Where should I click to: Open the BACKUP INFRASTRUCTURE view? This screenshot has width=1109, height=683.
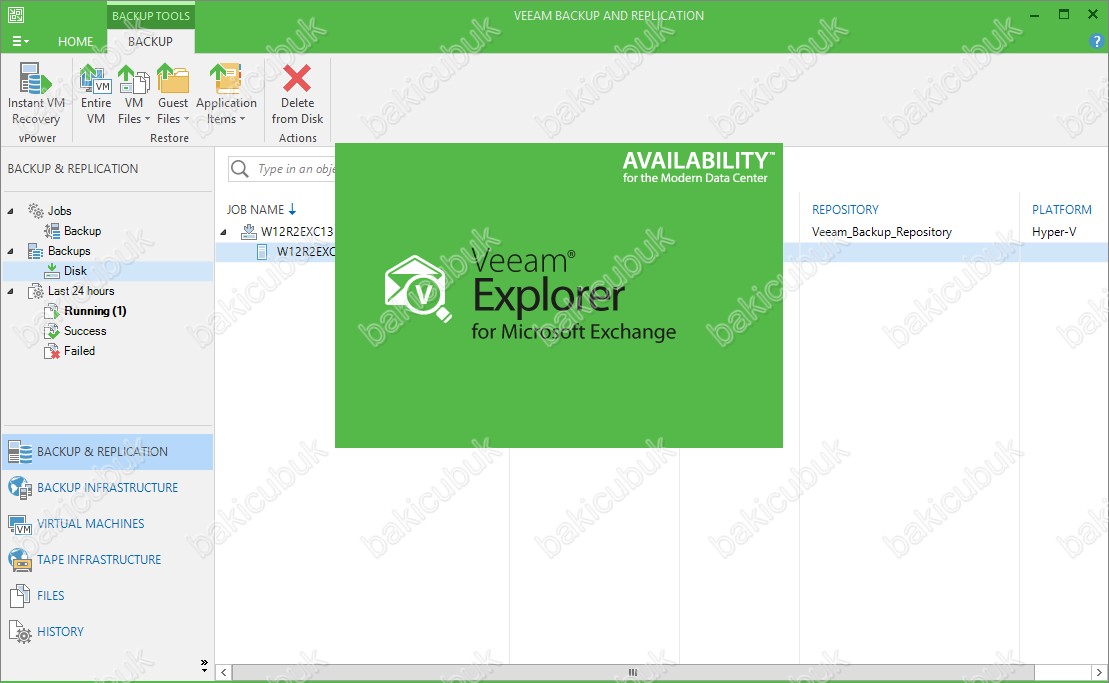(108, 488)
